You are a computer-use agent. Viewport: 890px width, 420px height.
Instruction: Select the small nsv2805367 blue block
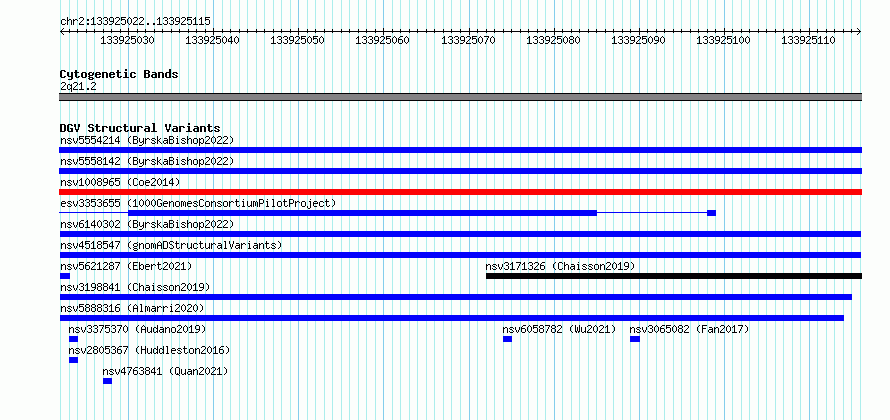[x=73, y=360]
